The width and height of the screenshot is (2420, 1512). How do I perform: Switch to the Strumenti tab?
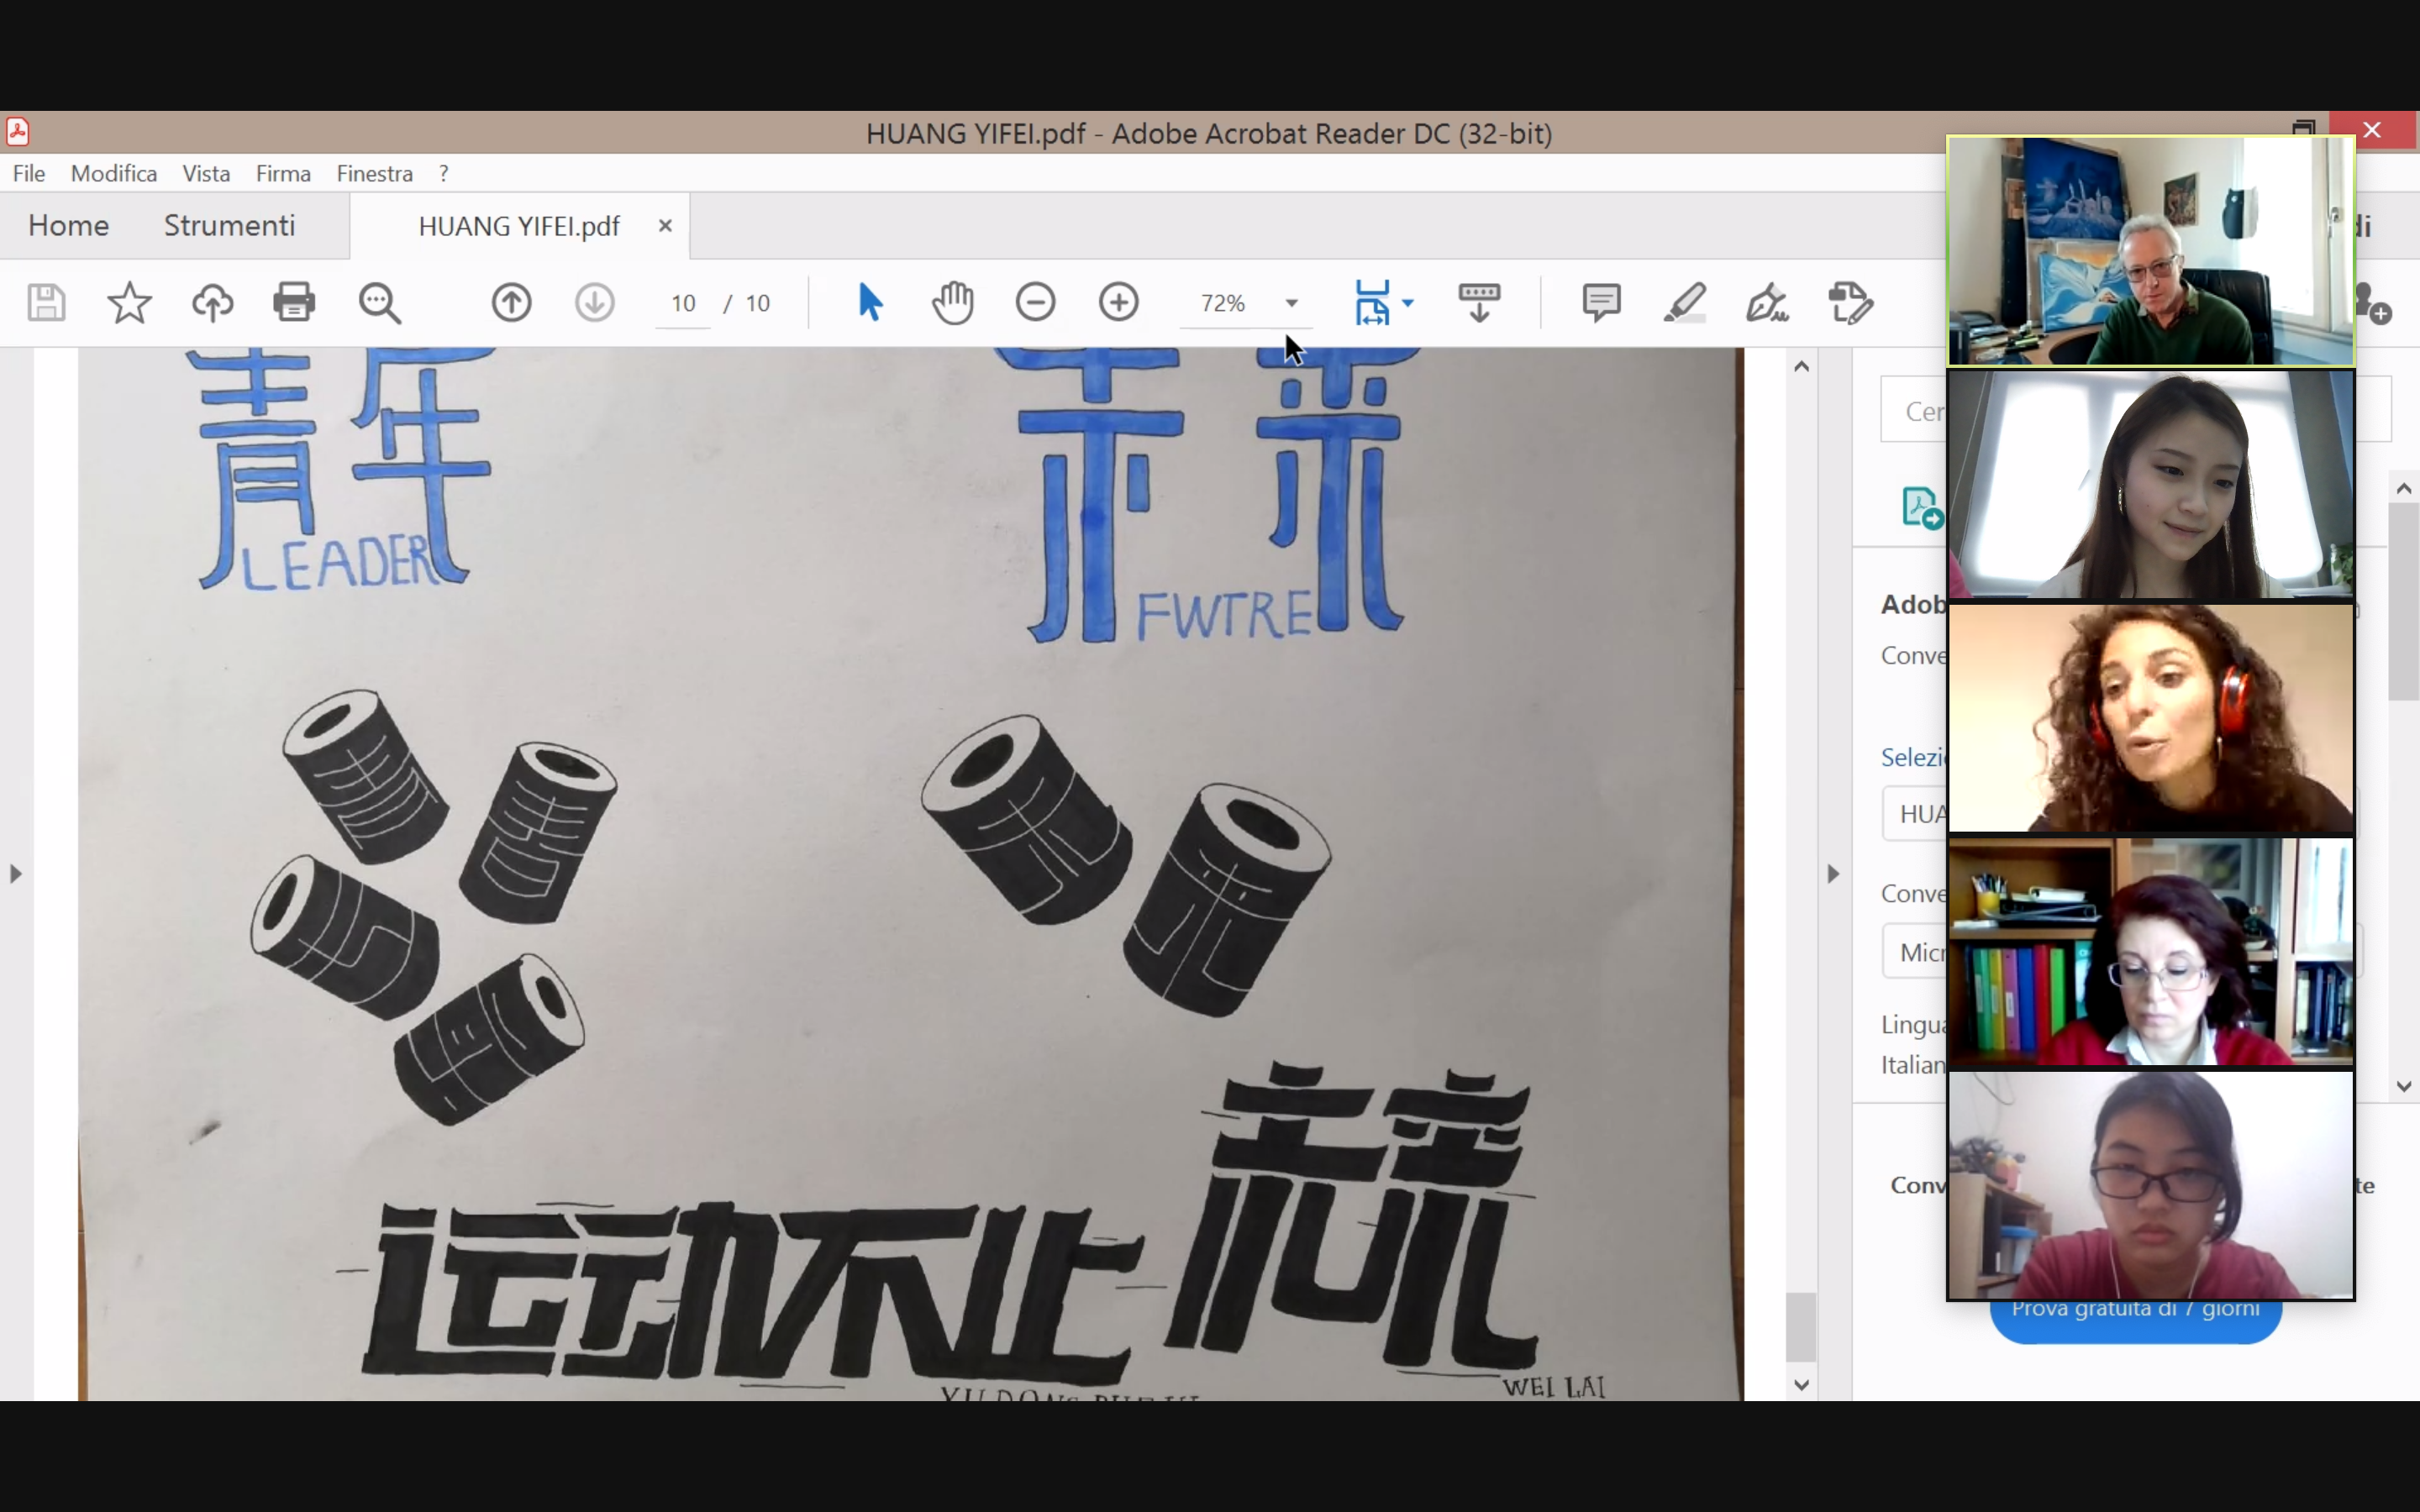(229, 225)
